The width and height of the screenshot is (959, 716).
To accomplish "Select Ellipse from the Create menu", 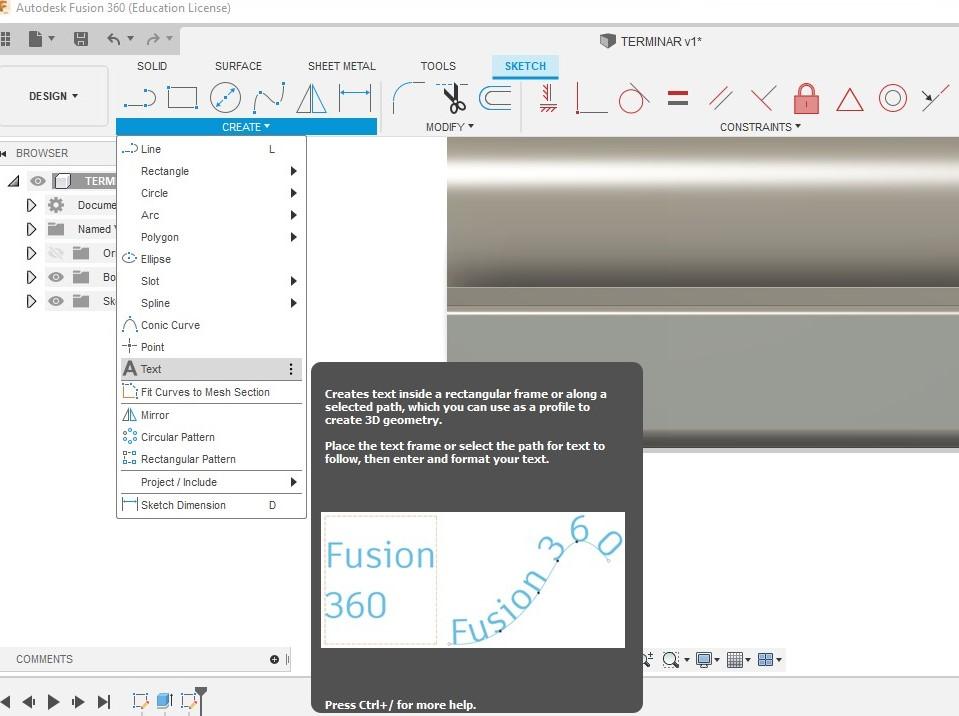I will 212,259.
